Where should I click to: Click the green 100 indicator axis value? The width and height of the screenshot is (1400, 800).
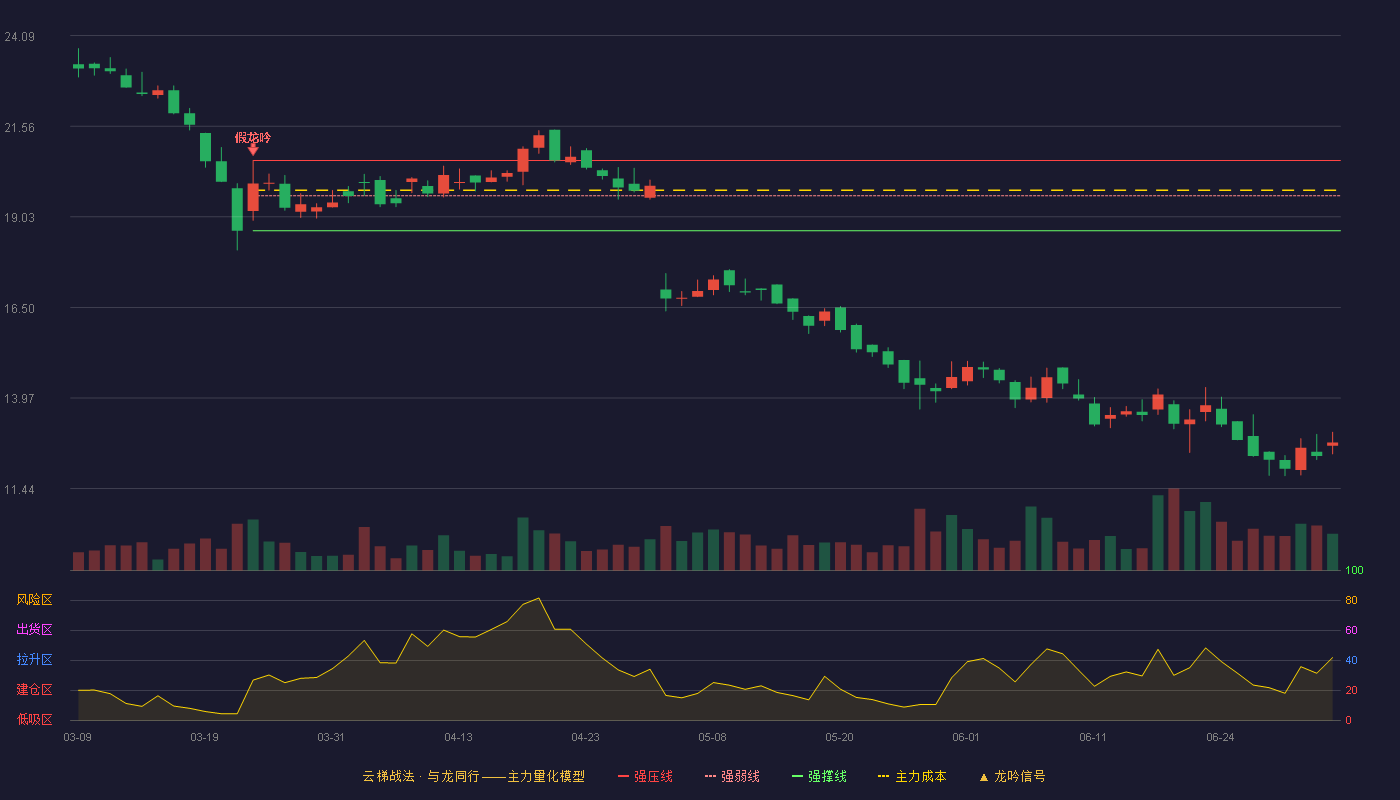[x=1354, y=571]
